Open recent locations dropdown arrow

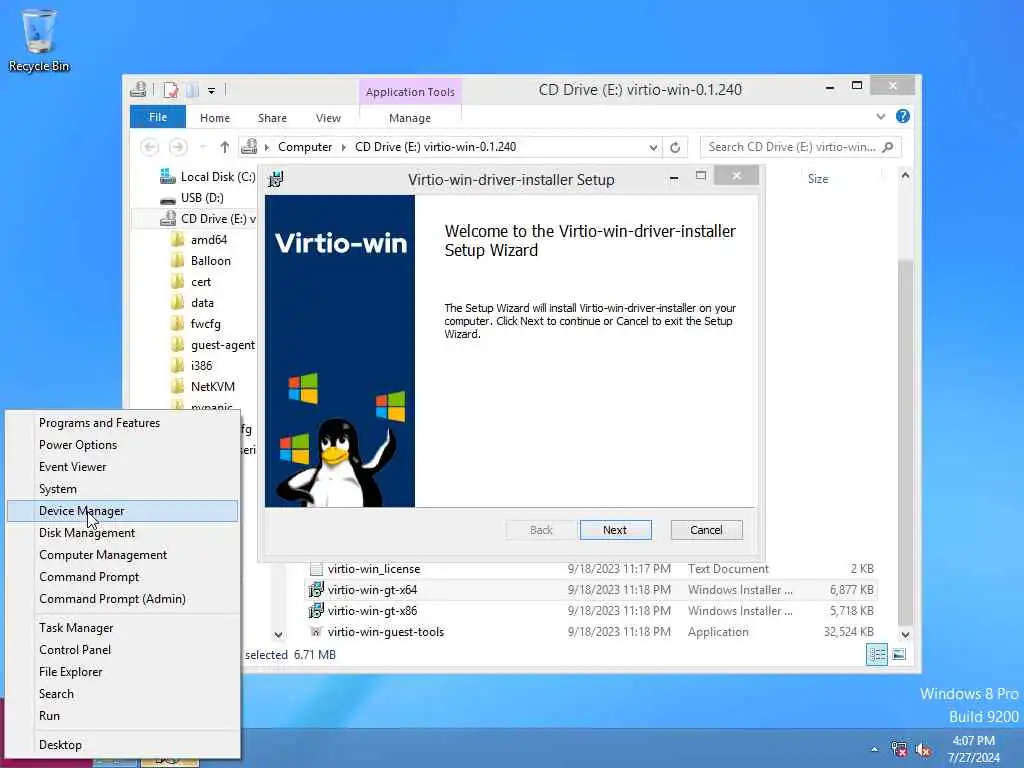pos(203,147)
